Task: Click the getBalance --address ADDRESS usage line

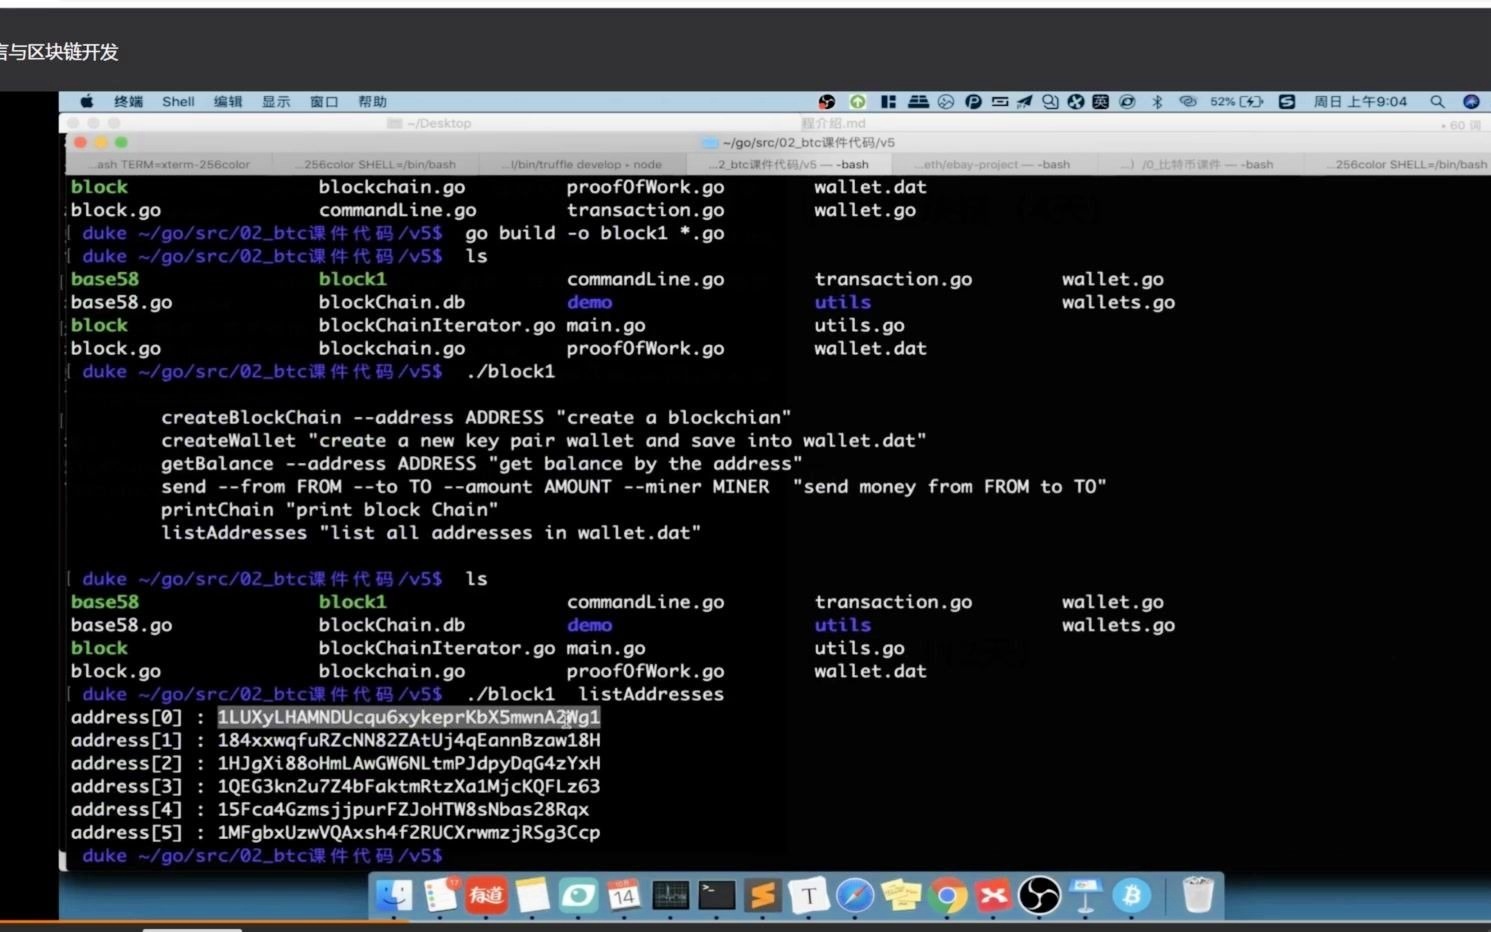Action: 482,463
